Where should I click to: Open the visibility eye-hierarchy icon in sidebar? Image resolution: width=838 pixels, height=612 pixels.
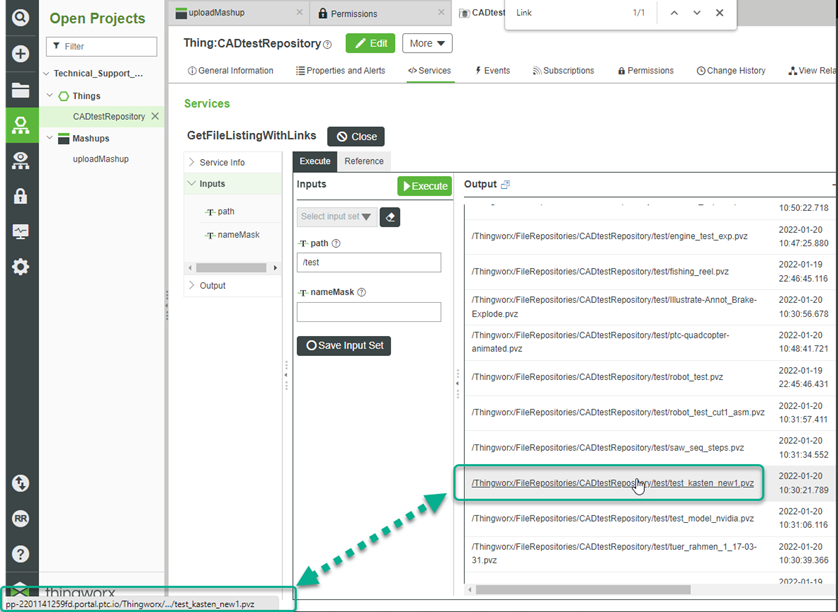tap(20, 160)
